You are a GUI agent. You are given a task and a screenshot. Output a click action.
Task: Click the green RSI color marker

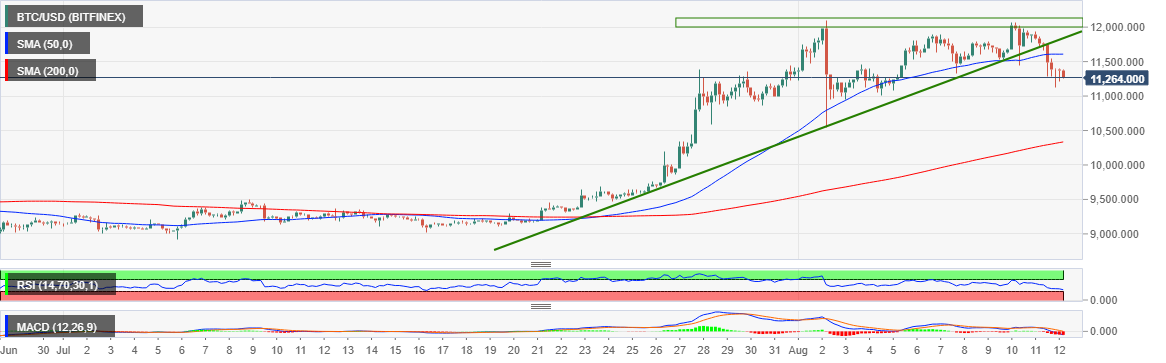pos(7,283)
